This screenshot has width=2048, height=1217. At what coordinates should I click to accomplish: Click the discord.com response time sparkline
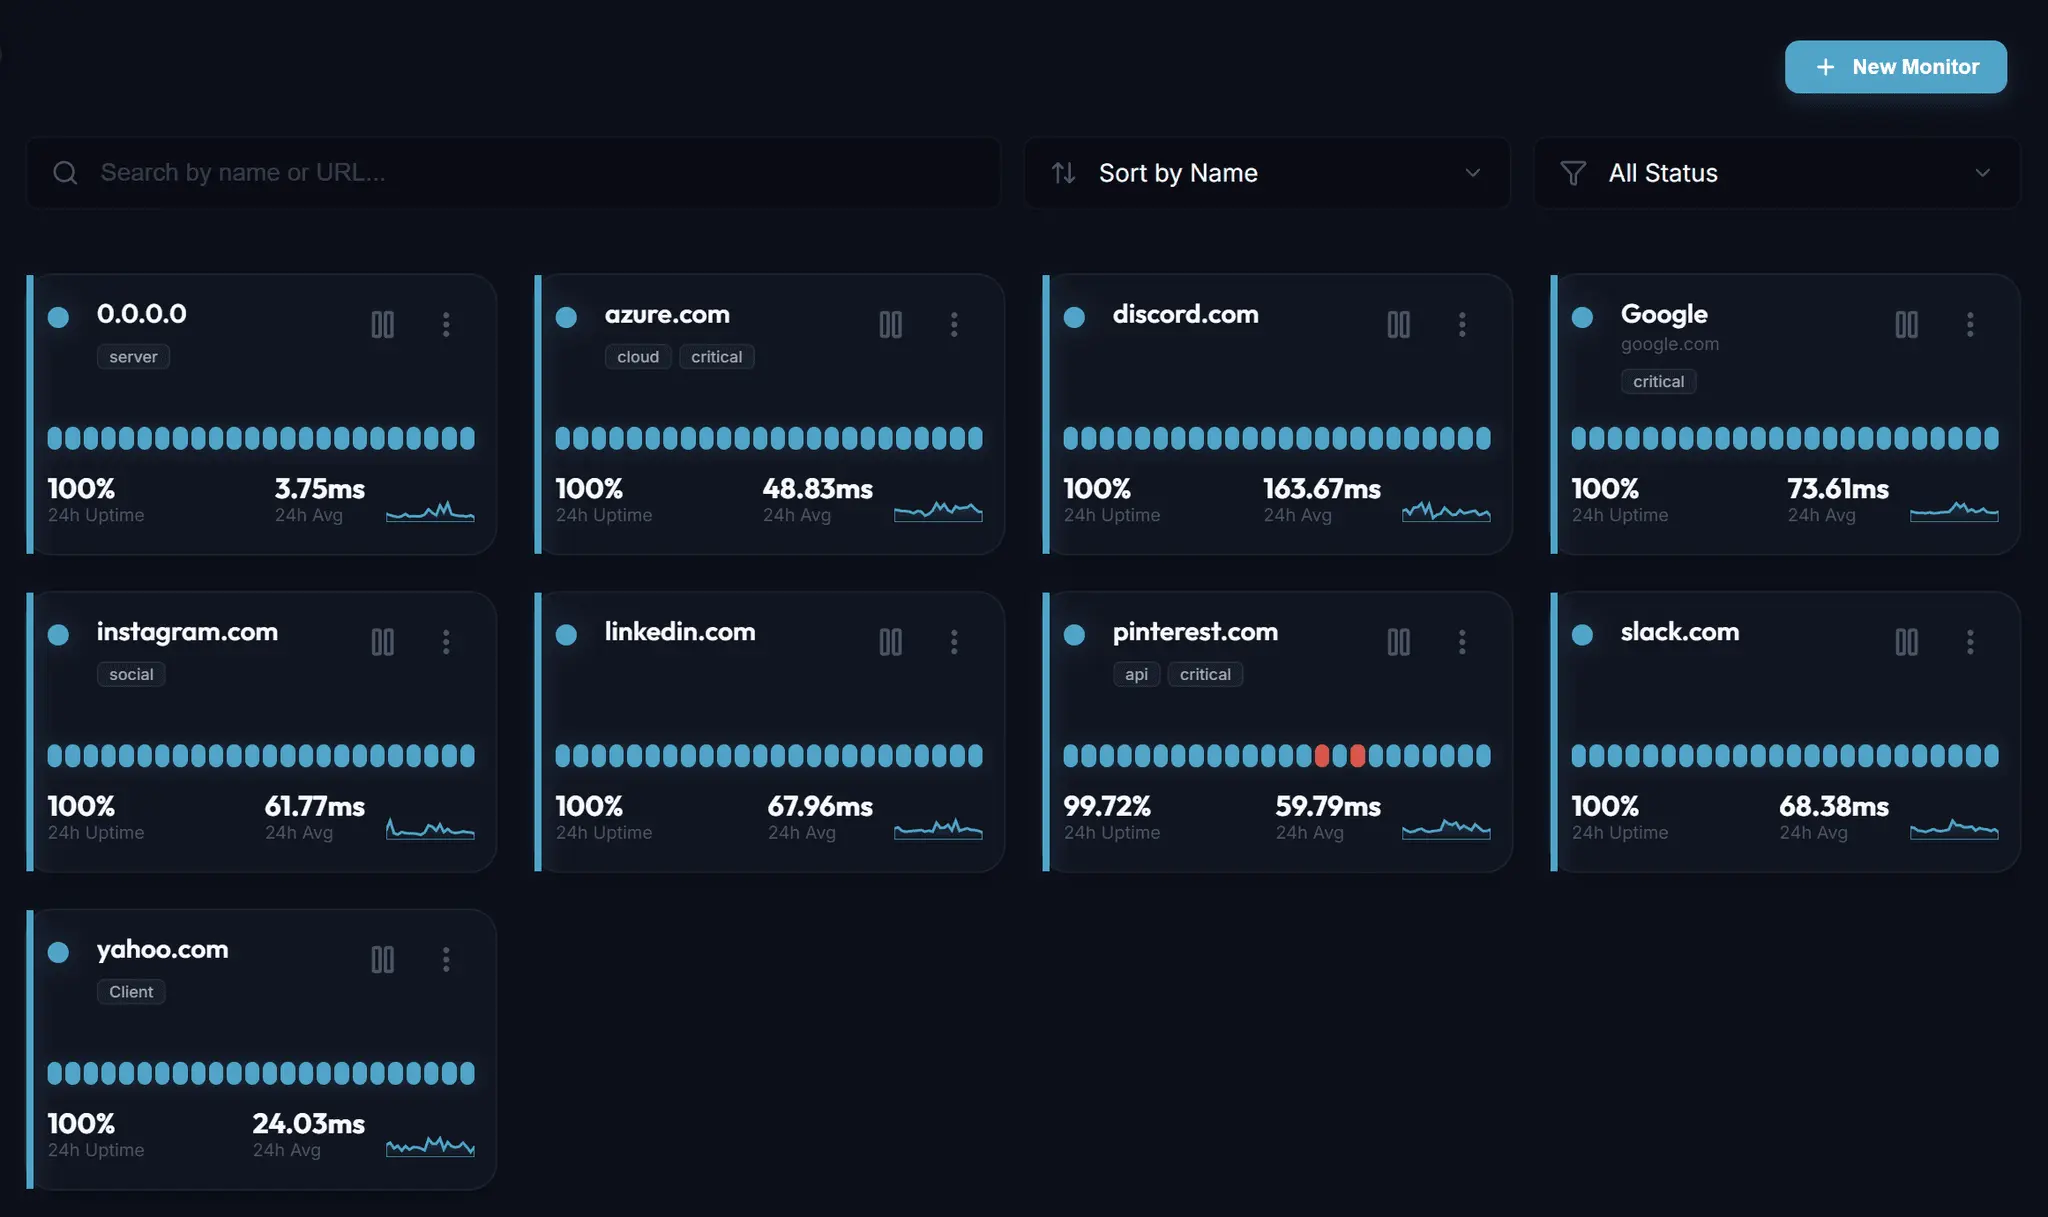1446,511
